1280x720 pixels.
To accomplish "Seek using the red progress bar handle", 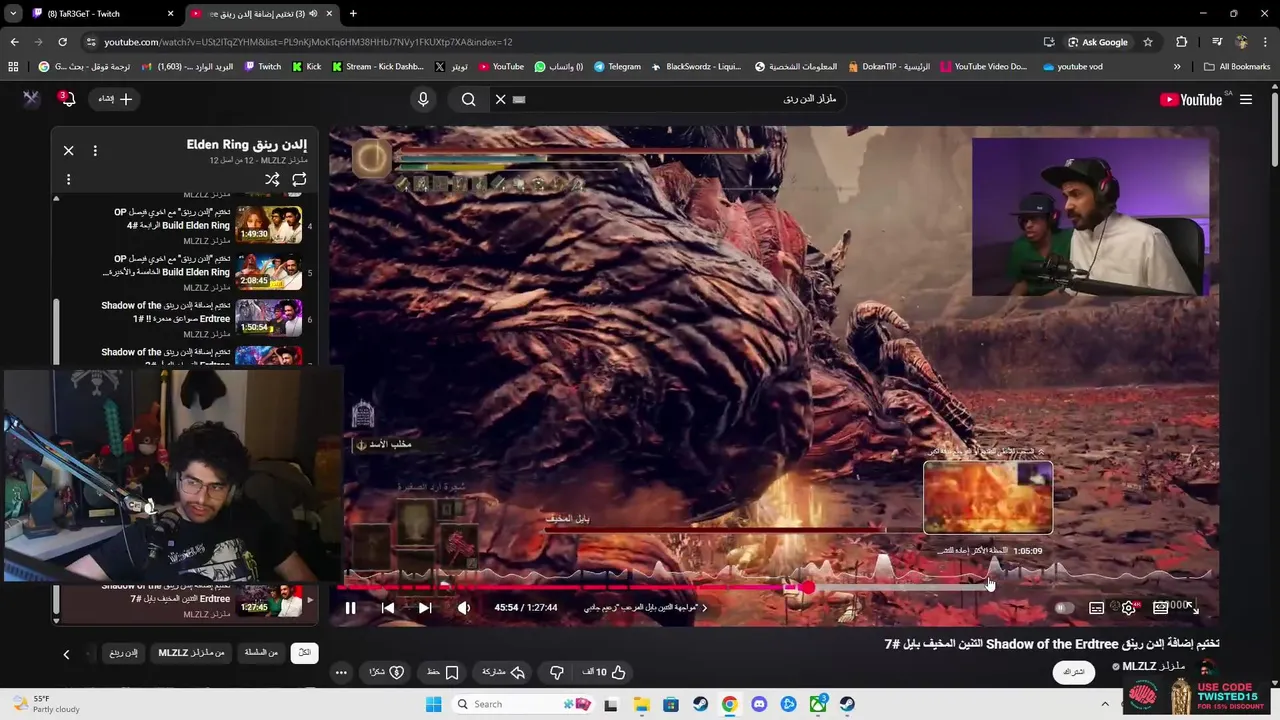I will (x=806, y=588).
